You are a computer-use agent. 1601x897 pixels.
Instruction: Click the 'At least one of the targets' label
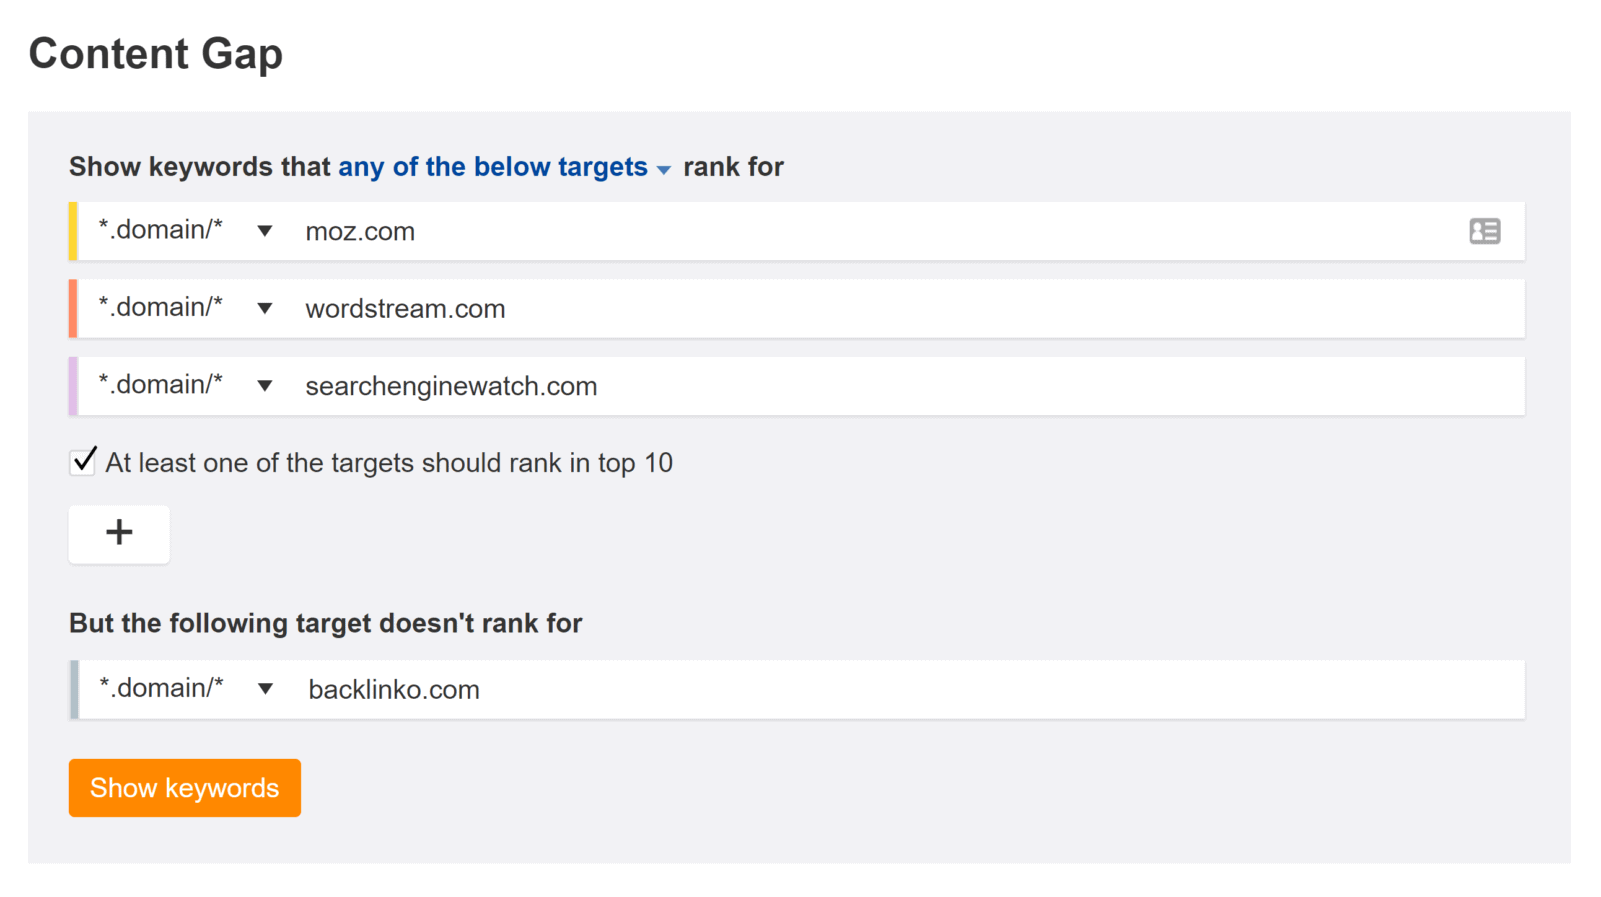click(389, 463)
